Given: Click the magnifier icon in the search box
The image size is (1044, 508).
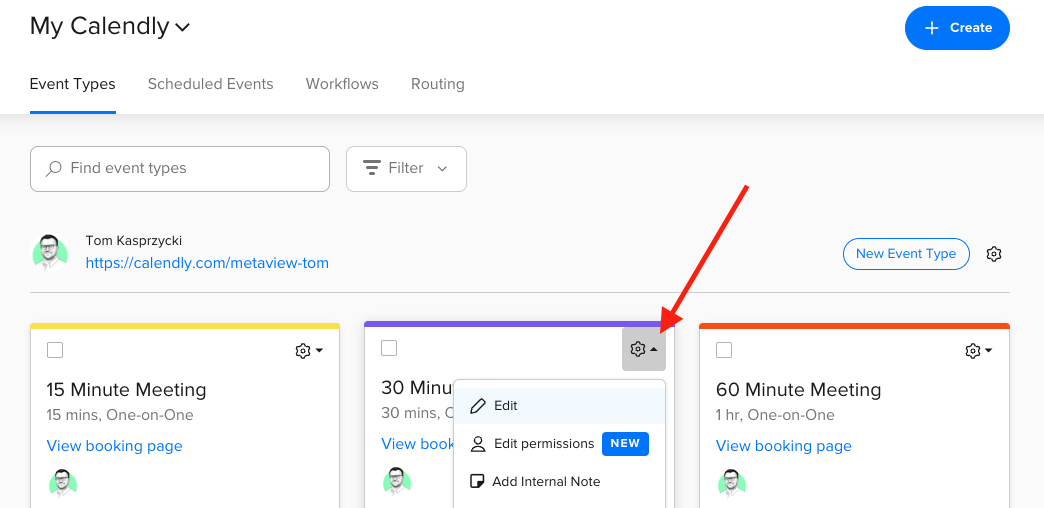Looking at the screenshot, I should (54, 169).
